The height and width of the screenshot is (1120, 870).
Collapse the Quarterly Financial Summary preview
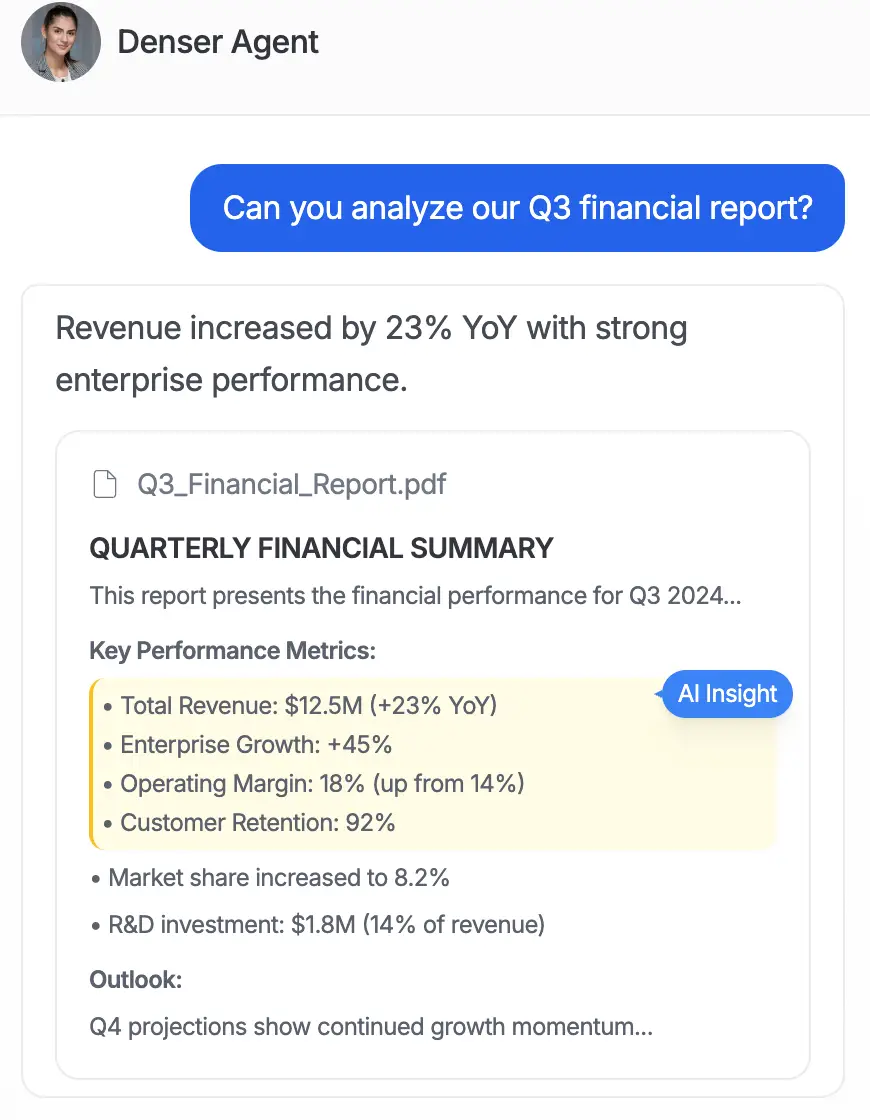tap(320, 548)
